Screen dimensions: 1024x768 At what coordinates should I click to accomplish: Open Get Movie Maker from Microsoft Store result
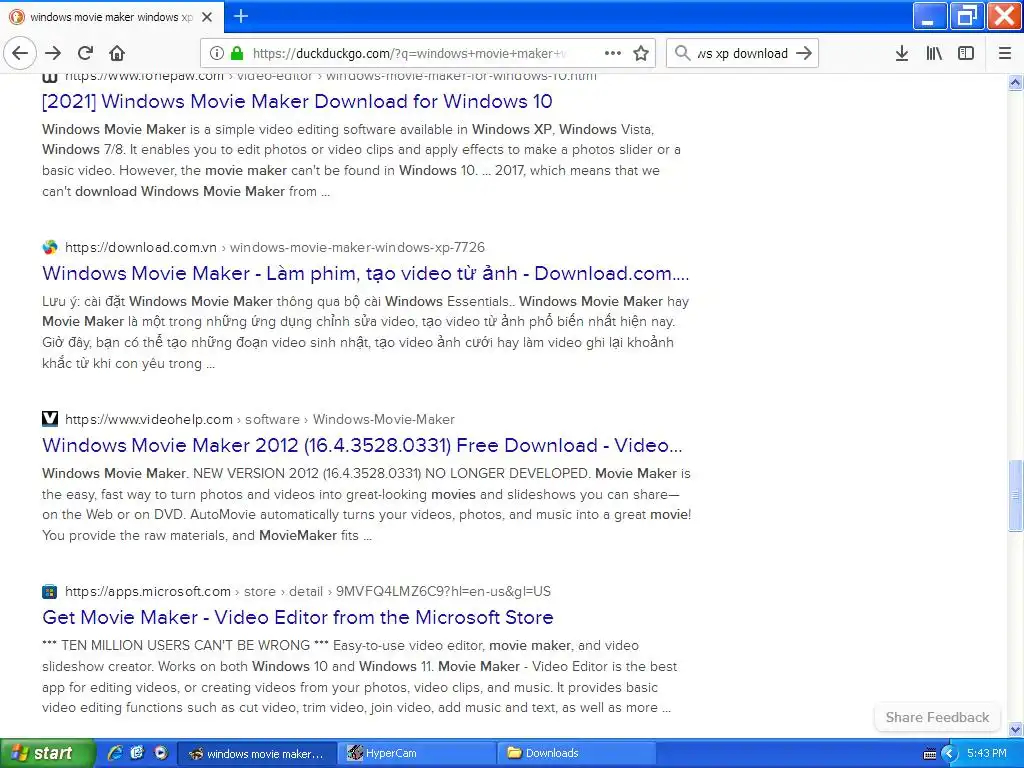tap(298, 617)
